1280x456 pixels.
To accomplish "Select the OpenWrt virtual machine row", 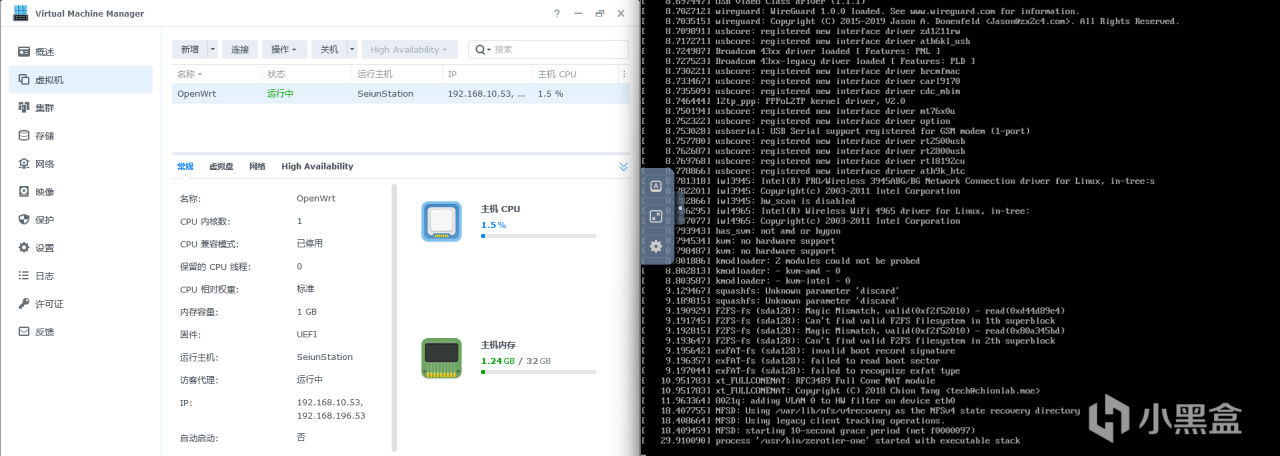I will point(401,93).
